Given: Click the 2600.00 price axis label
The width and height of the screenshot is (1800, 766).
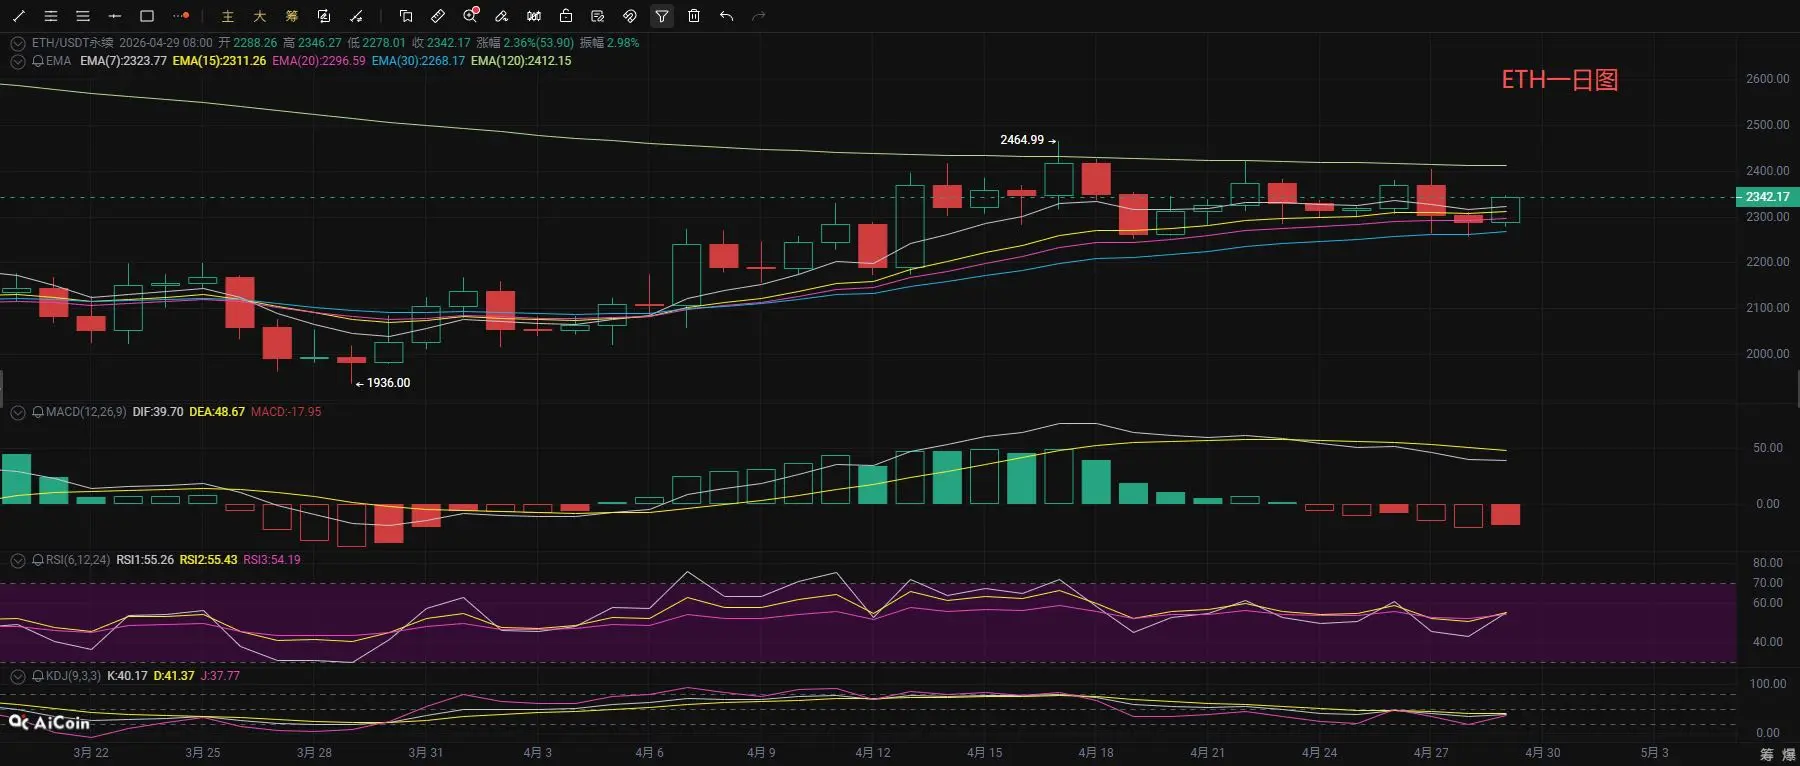Looking at the screenshot, I should pos(1767,79).
